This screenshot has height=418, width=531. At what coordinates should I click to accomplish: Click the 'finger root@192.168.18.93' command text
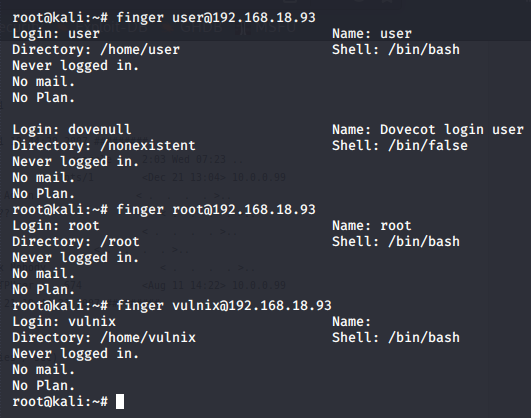tap(216, 210)
